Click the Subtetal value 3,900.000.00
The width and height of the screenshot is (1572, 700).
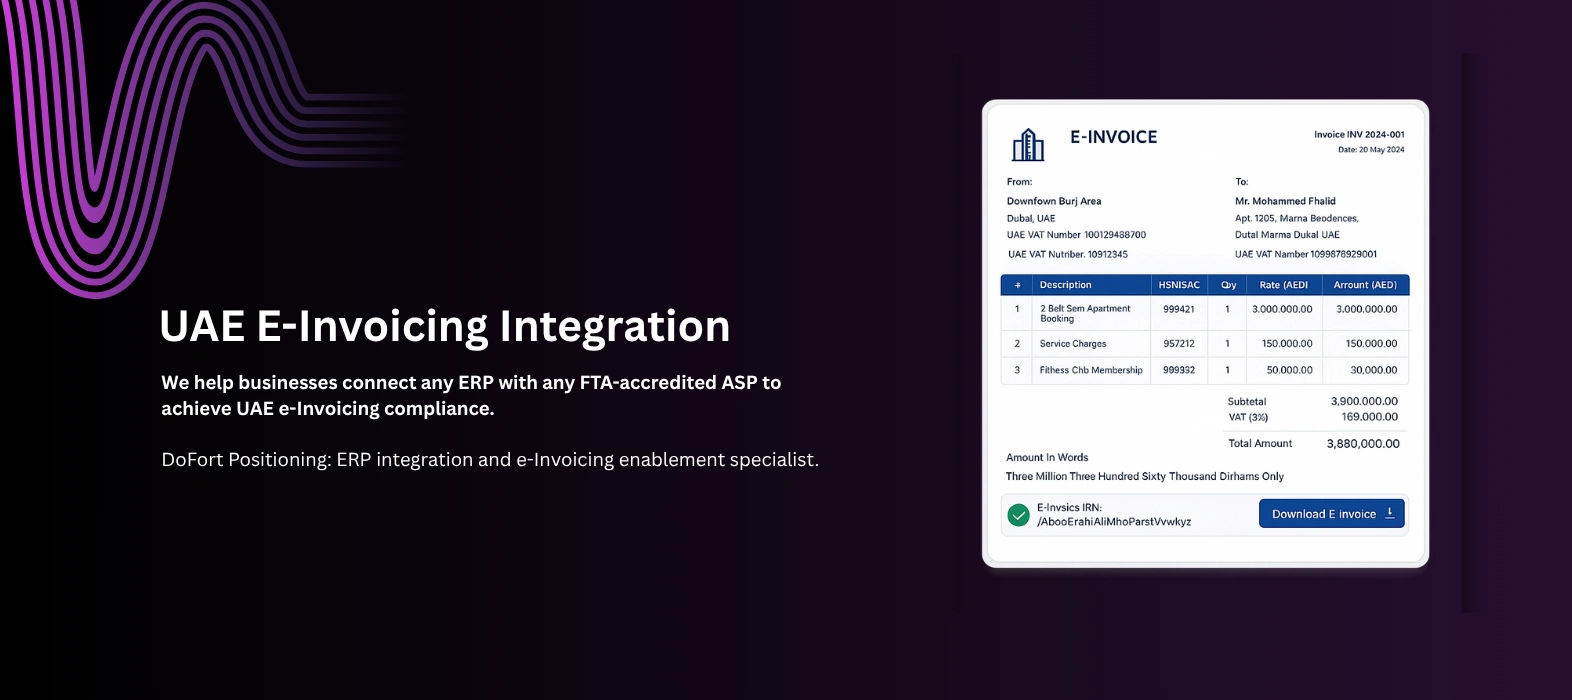coord(1364,401)
